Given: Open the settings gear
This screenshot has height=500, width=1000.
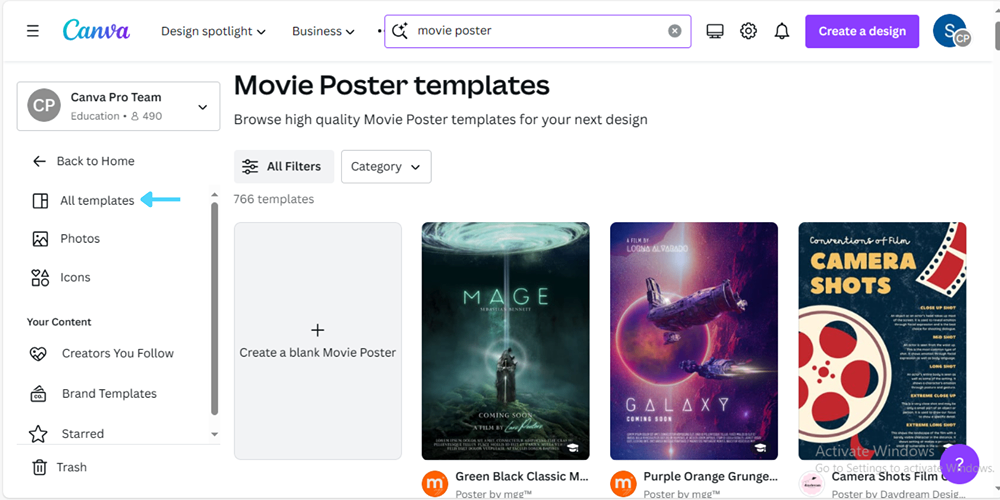Looking at the screenshot, I should click(x=748, y=31).
